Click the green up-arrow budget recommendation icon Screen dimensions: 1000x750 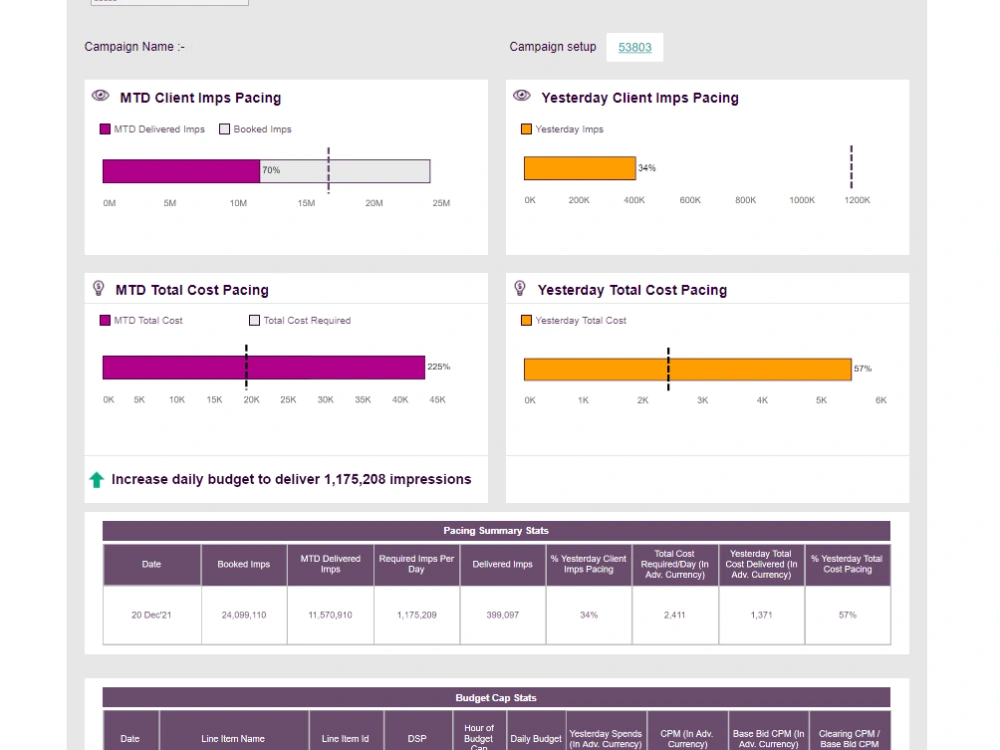[97, 479]
